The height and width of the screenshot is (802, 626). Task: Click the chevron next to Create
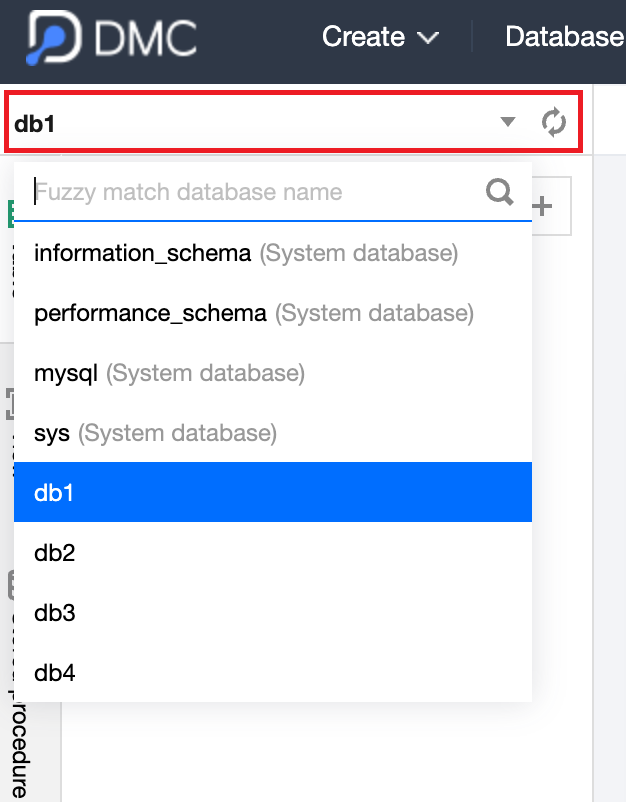(428, 39)
